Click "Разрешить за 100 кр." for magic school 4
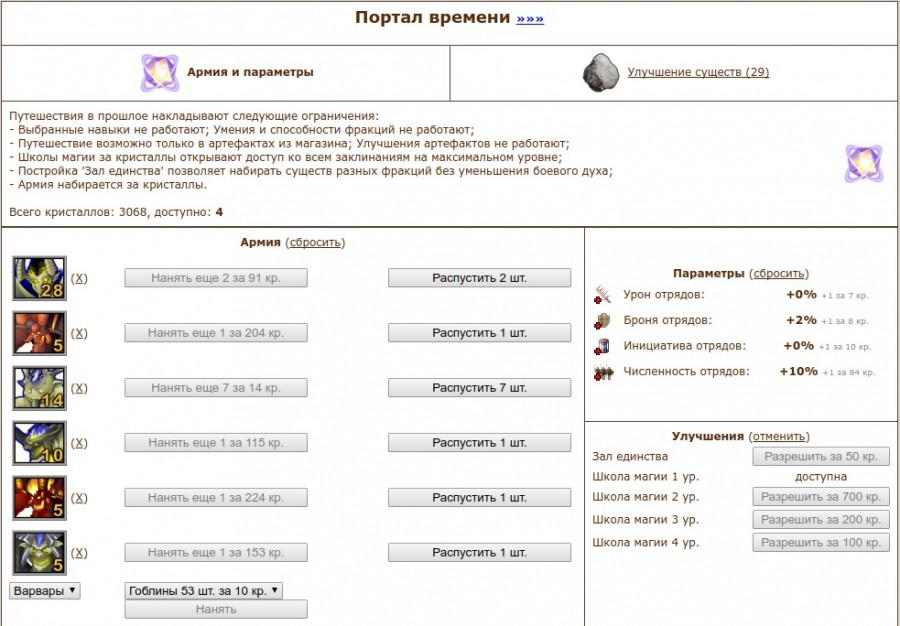900x626 pixels. pyautogui.click(x=821, y=542)
